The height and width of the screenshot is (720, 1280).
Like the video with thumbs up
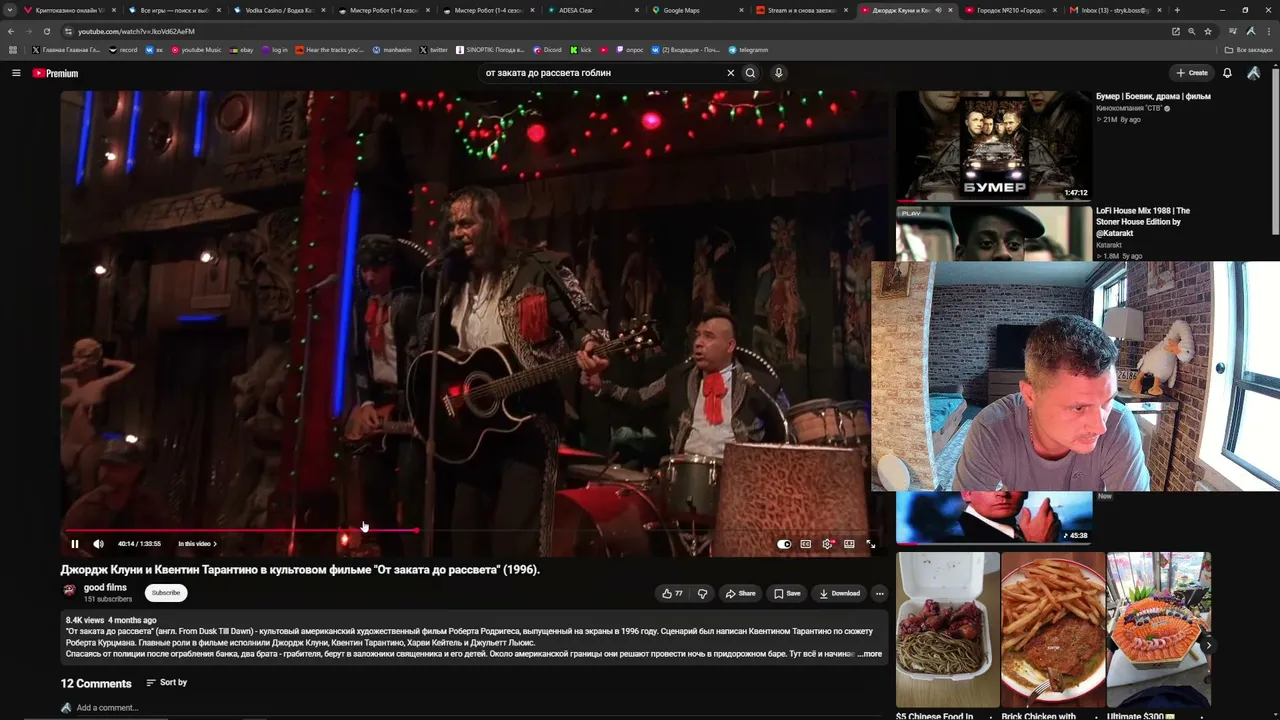(x=672, y=593)
